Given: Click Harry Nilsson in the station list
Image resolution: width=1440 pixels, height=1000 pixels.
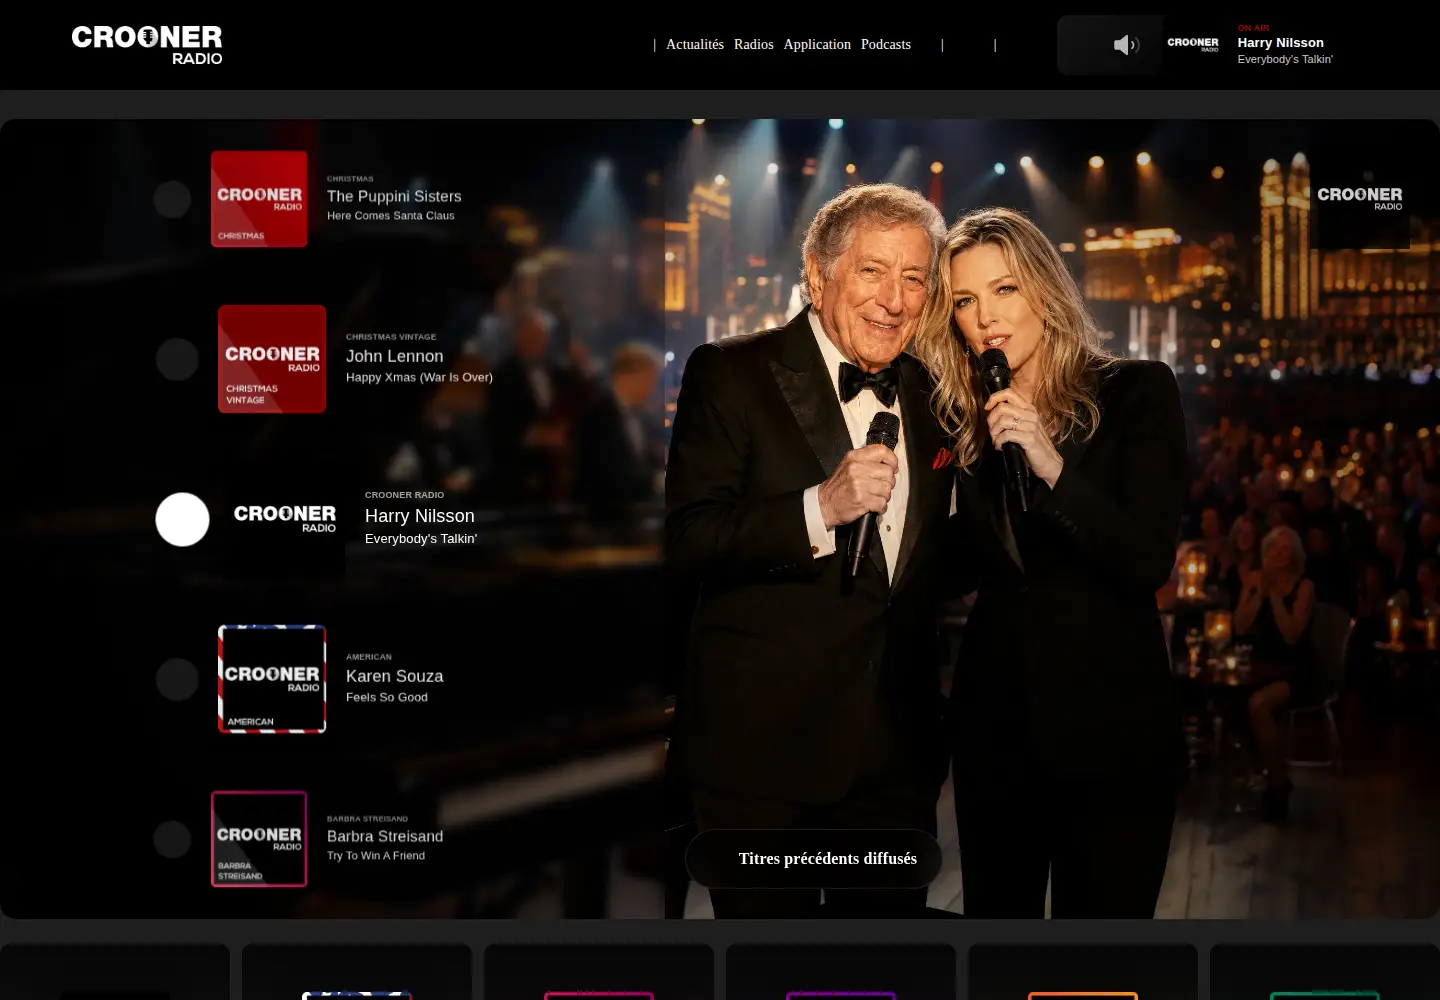Looking at the screenshot, I should tap(420, 516).
